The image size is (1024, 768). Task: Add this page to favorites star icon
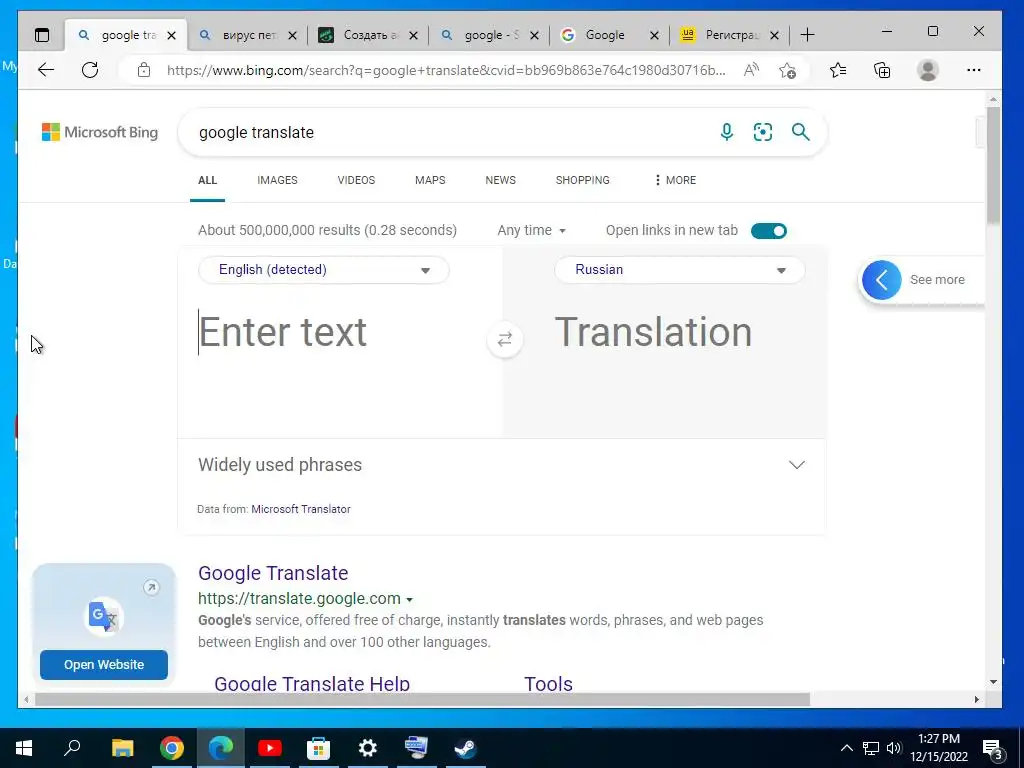788,70
